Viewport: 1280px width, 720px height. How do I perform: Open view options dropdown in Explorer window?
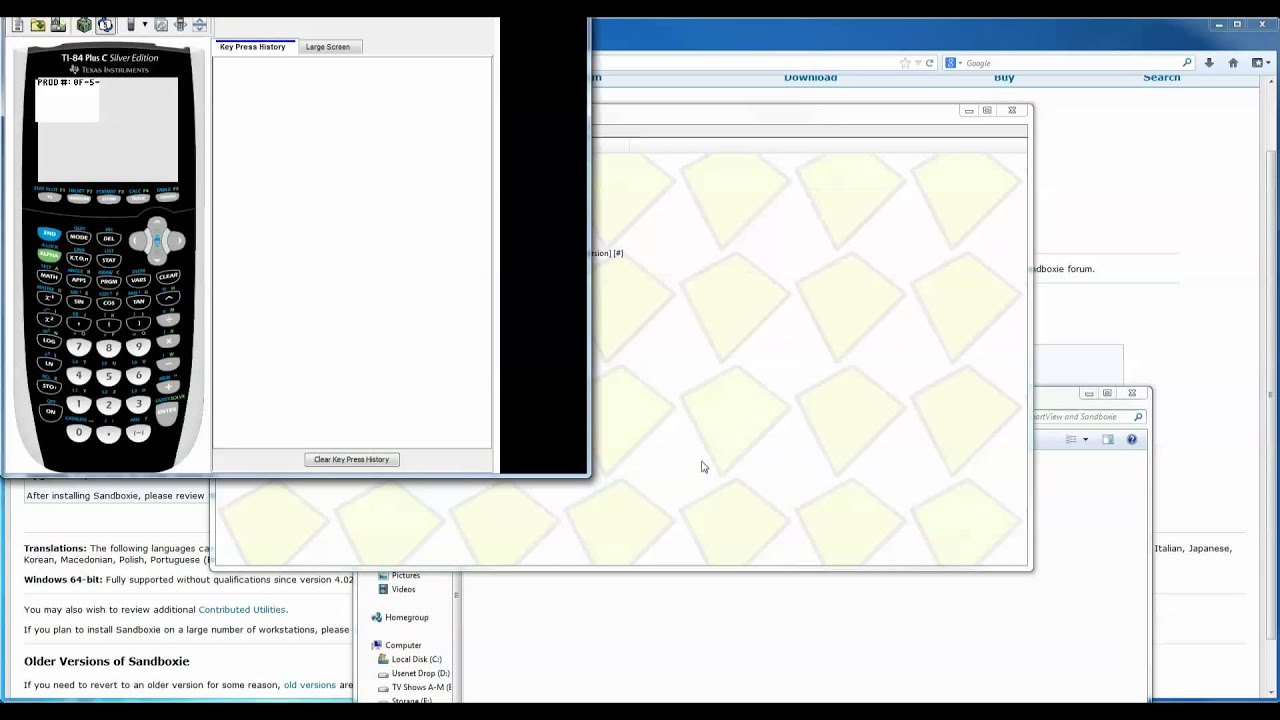tap(1085, 439)
